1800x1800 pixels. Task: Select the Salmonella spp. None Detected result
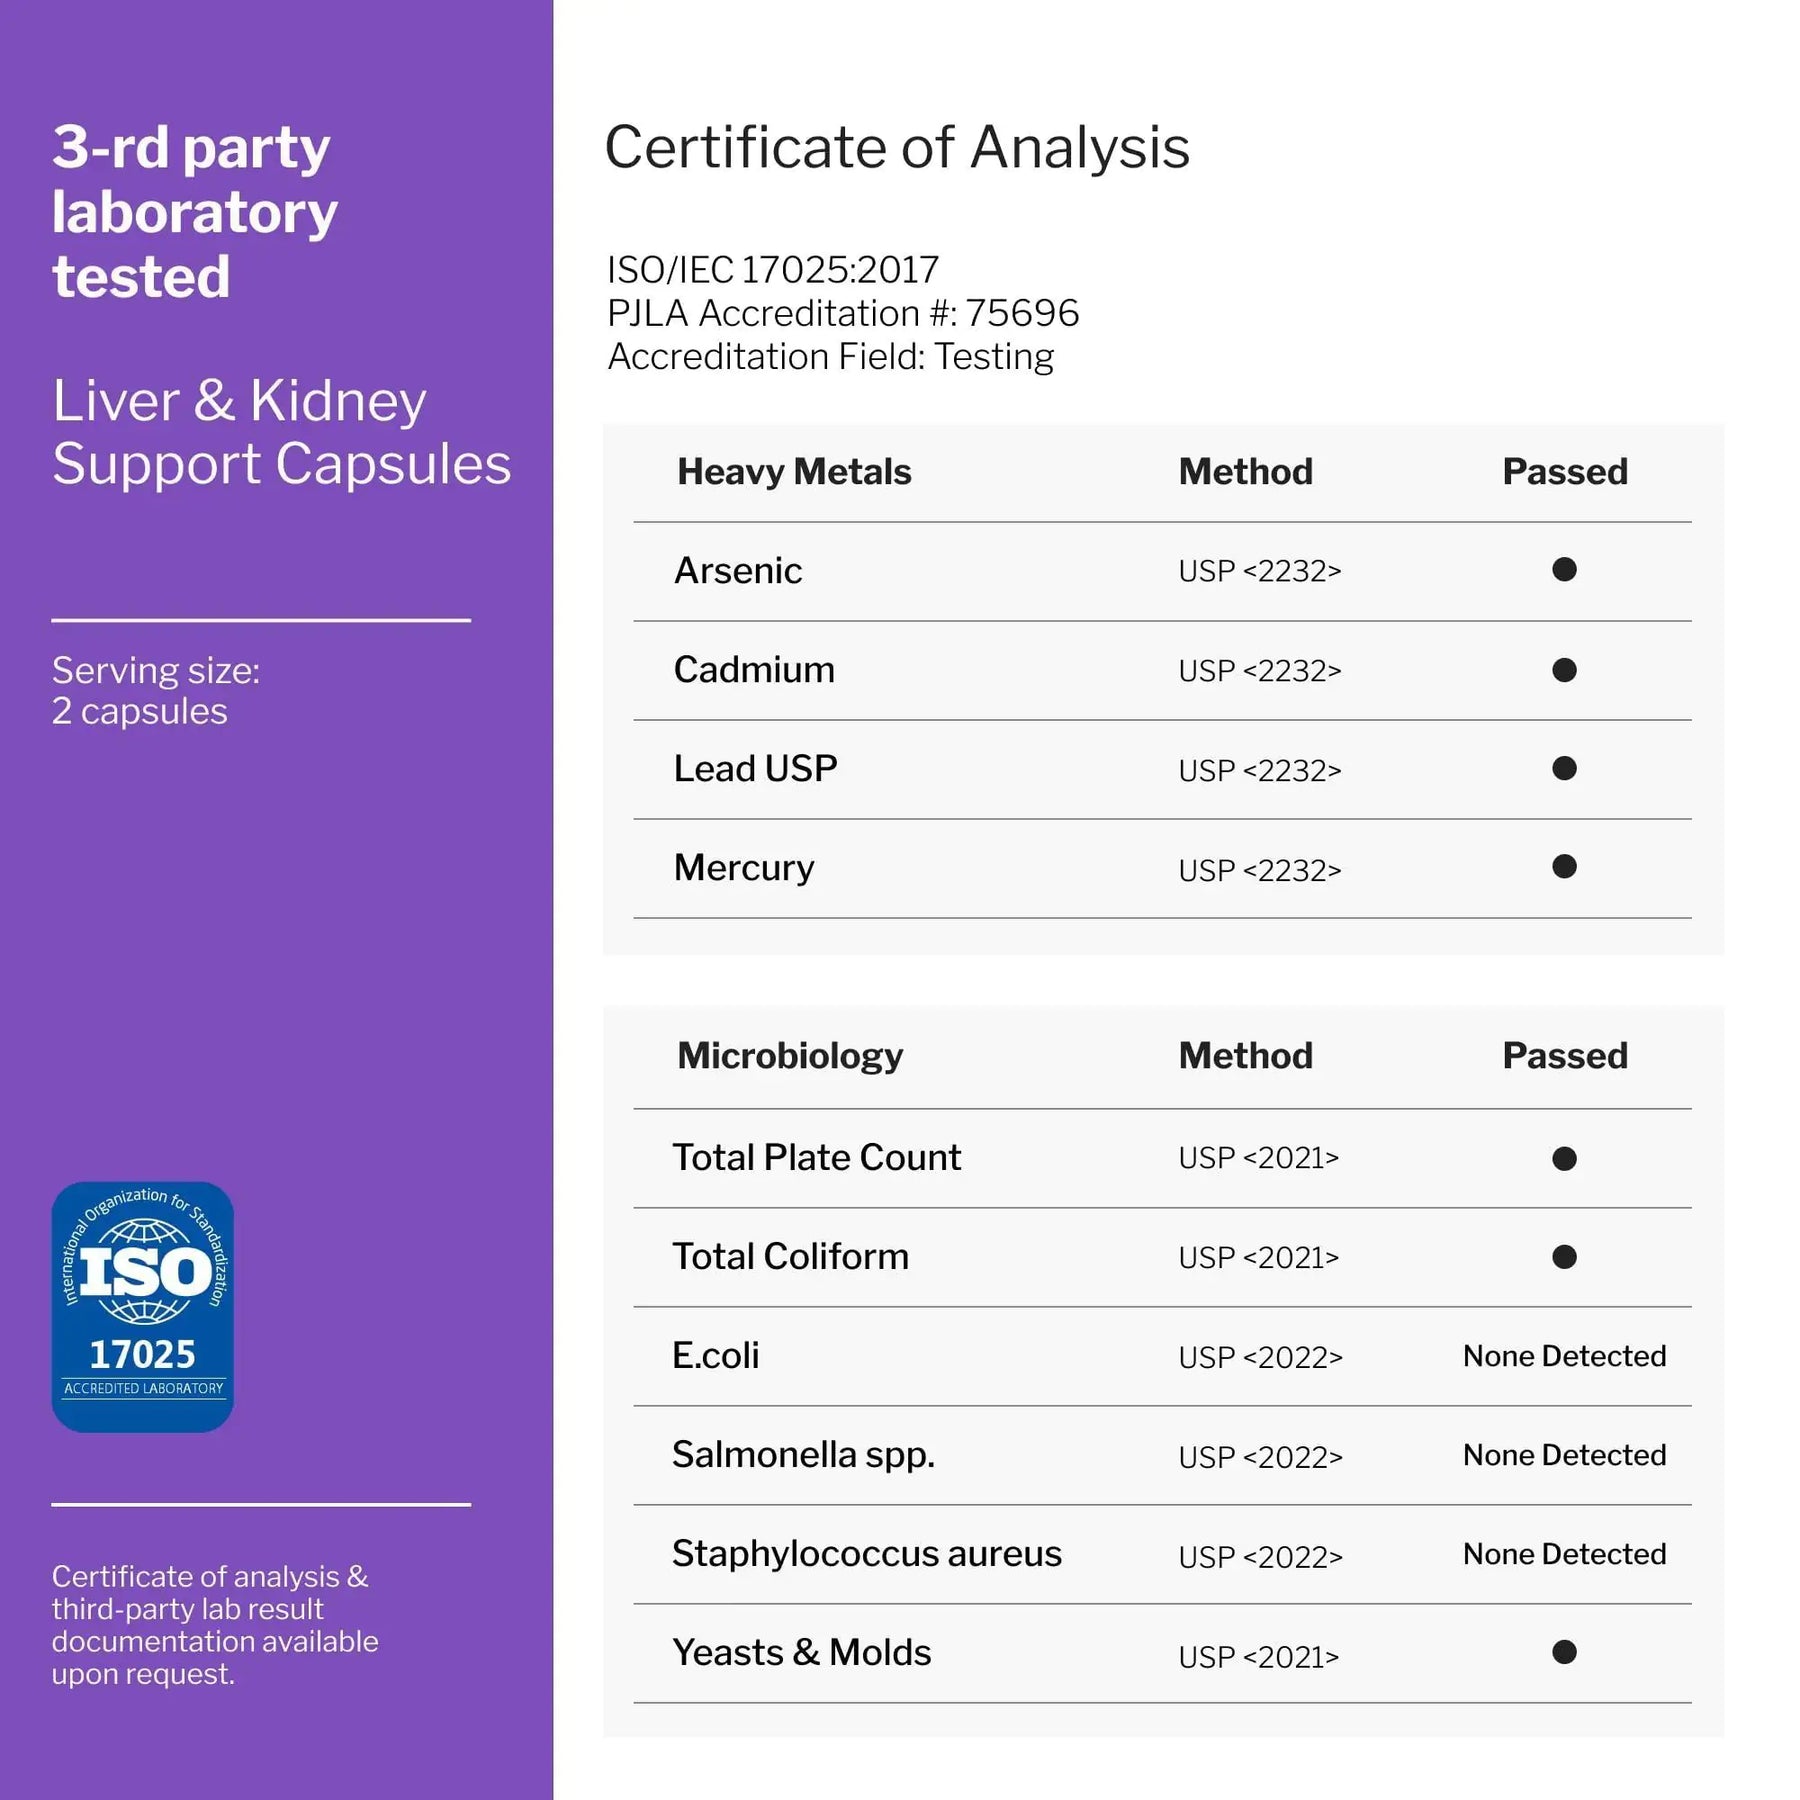1564,1455
